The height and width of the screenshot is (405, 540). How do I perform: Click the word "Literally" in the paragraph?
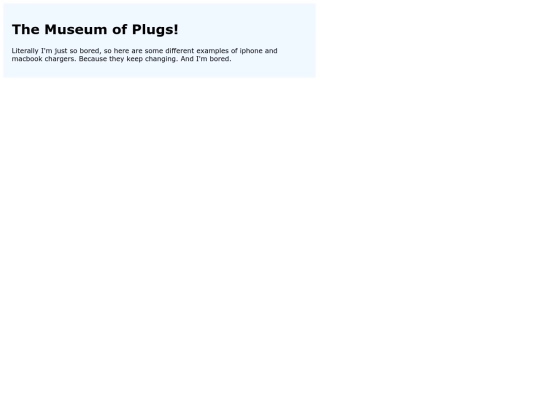coord(25,51)
